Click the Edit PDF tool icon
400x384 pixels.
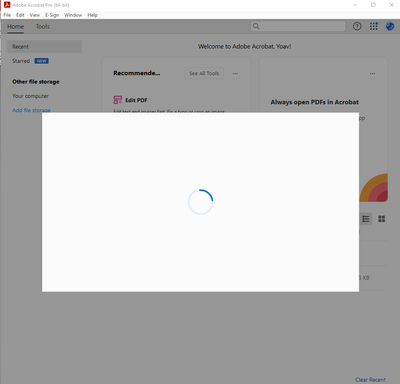pyautogui.click(x=118, y=100)
